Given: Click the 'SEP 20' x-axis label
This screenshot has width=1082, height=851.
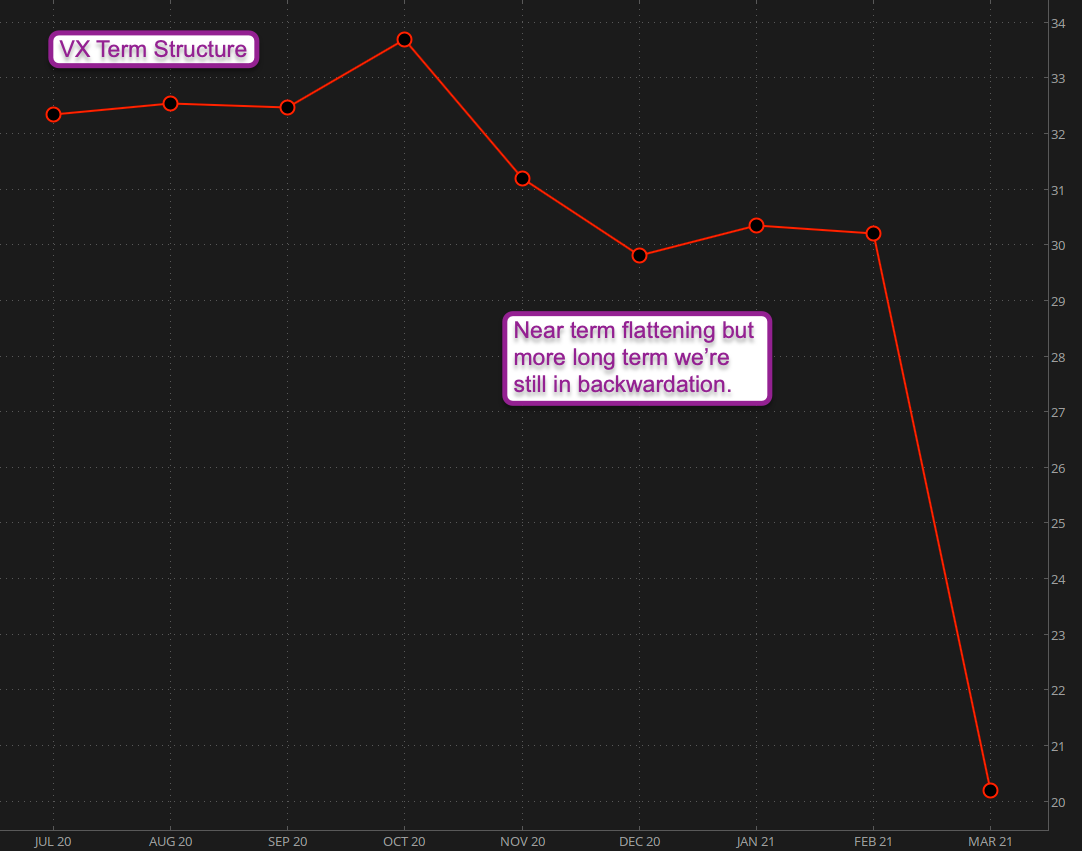Looking at the screenshot, I should 288,841.
